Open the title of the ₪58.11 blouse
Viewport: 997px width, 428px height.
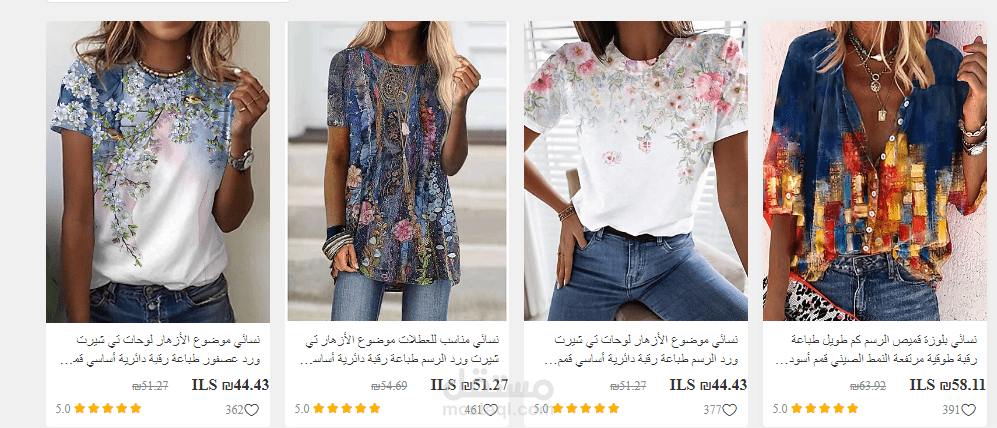tap(881, 349)
